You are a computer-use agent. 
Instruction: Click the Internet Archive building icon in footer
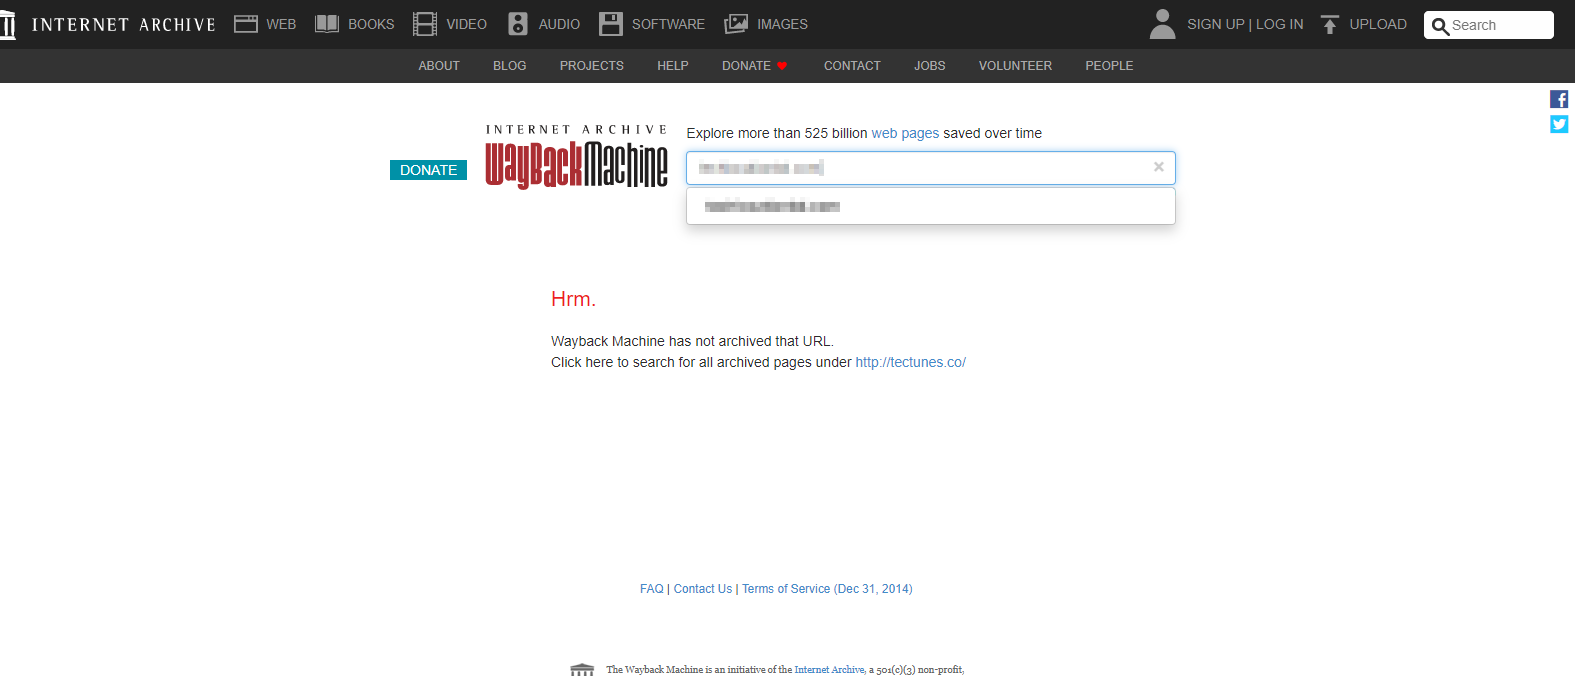click(x=582, y=670)
